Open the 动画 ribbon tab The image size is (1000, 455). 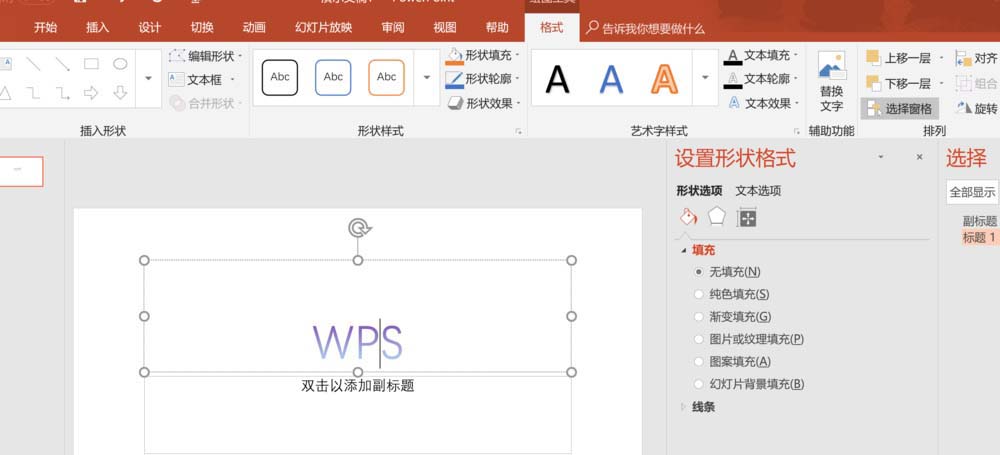(254, 27)
